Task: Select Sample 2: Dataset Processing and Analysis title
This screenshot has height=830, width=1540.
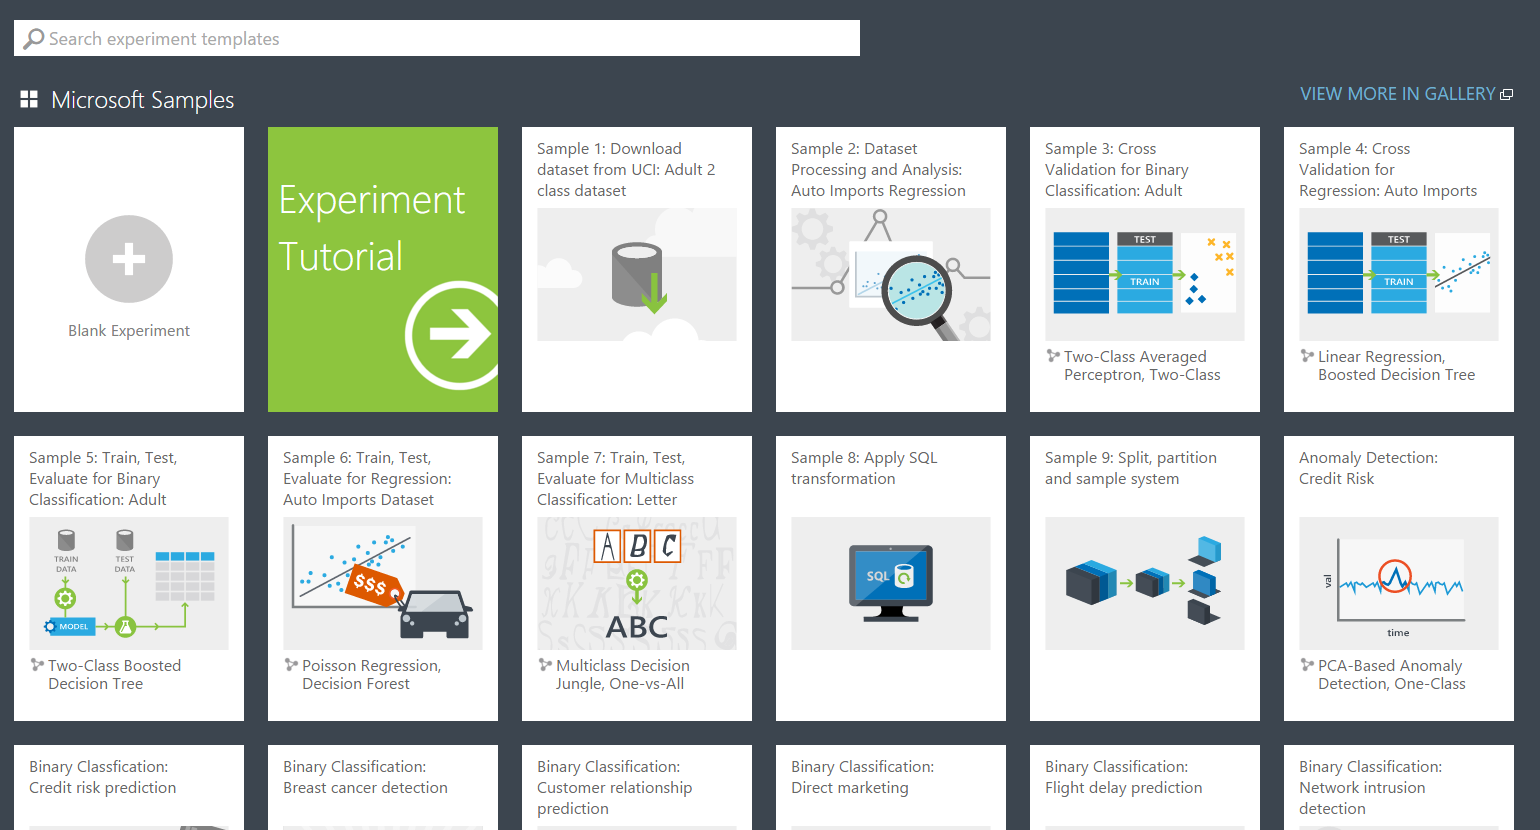Action: coord(878,170)
